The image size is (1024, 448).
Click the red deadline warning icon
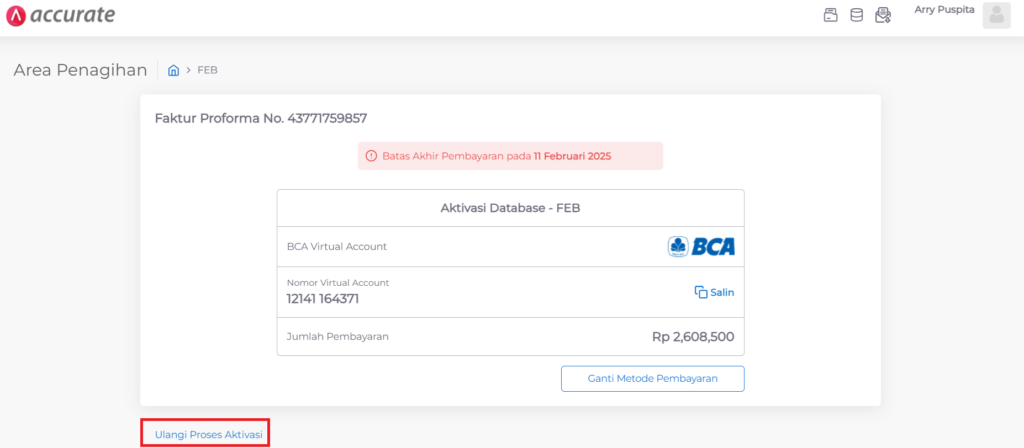point(371,156)
